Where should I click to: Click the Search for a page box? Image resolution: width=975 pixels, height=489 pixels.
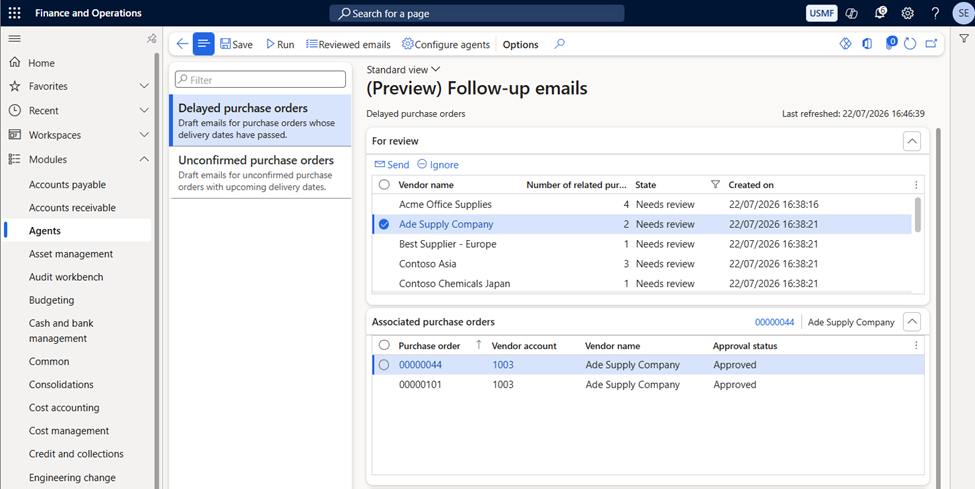tap(476, 13)
